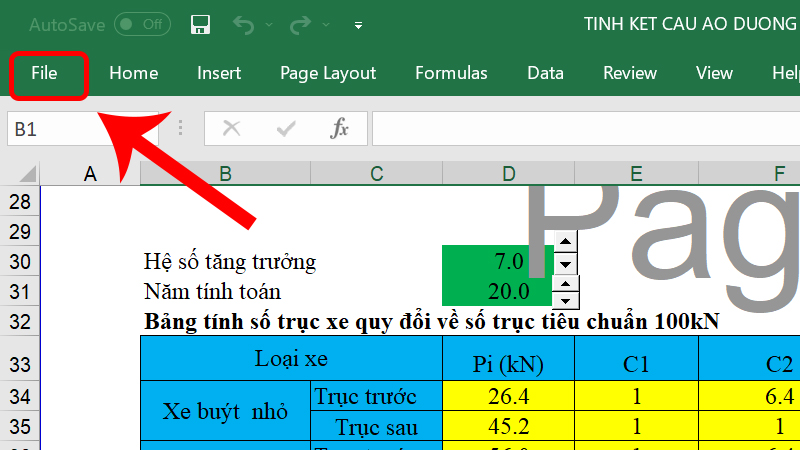The width and height of the screenshot is (800, 450).
Task: Open the Redo history dropdown arrow
Action: 325,25
